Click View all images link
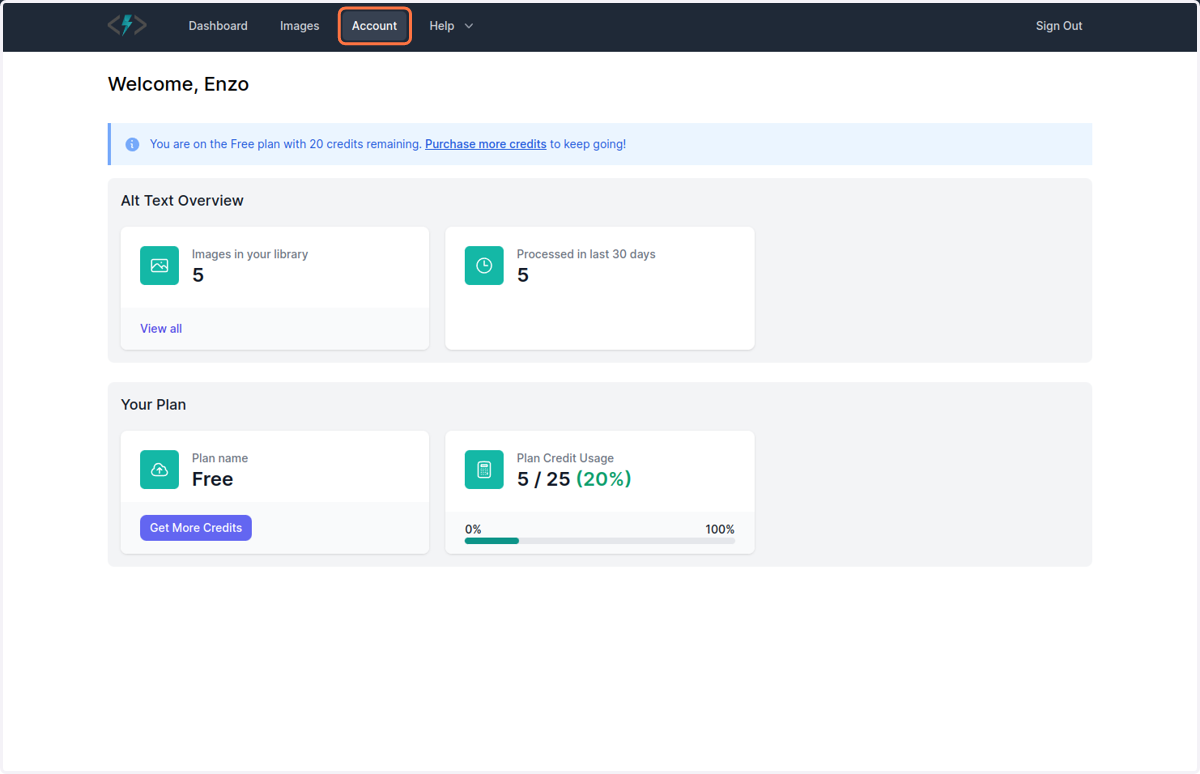Image resolution: width=1200 pixels, height=774 pixels. (161, 328)
